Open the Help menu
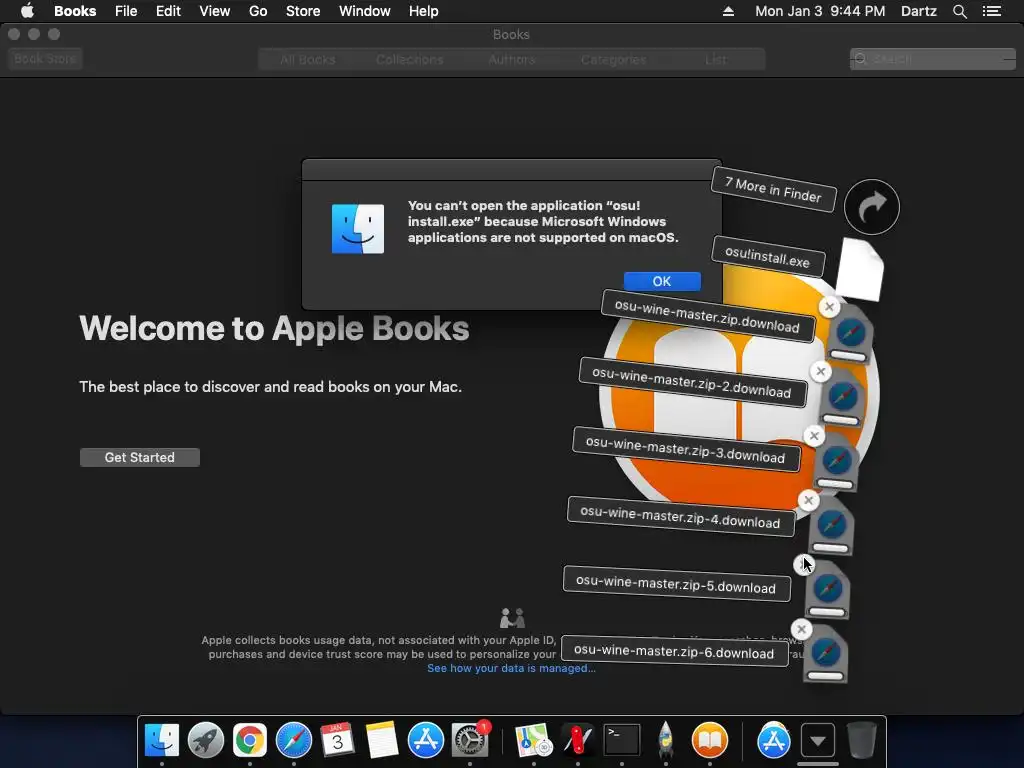 (423, 11)
